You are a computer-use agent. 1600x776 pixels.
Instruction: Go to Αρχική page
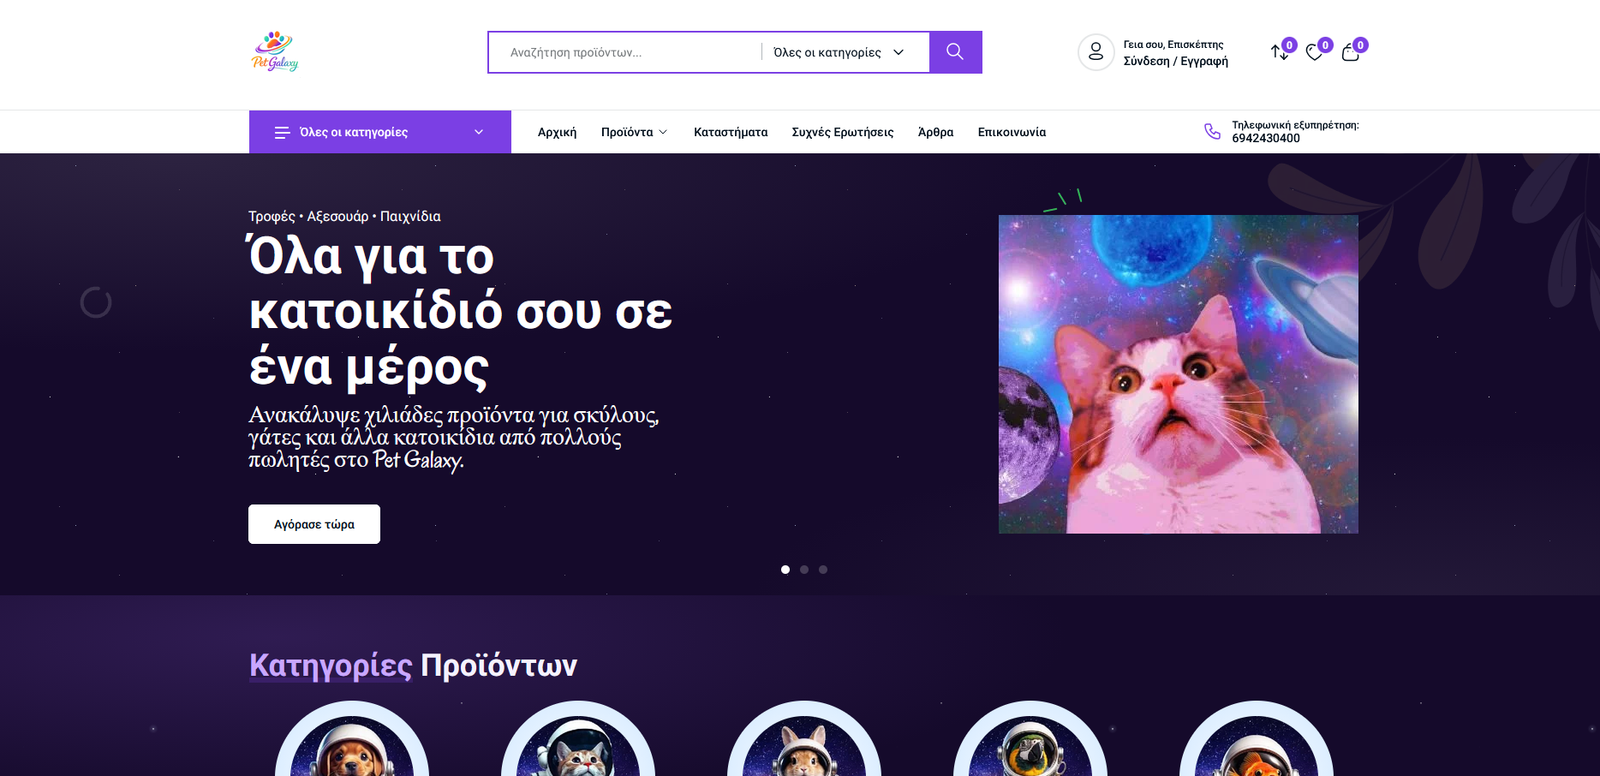click(x=557, y=132)
